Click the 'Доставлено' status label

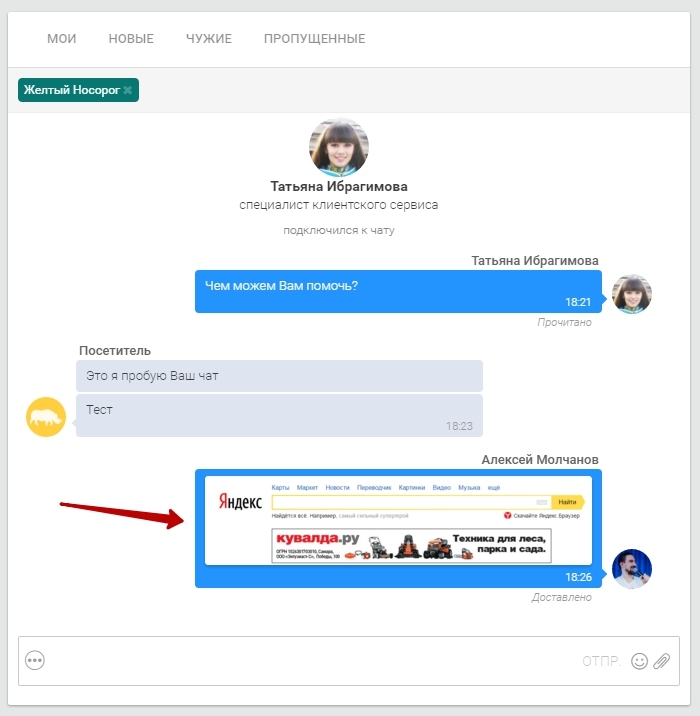(x=562, y=597)
